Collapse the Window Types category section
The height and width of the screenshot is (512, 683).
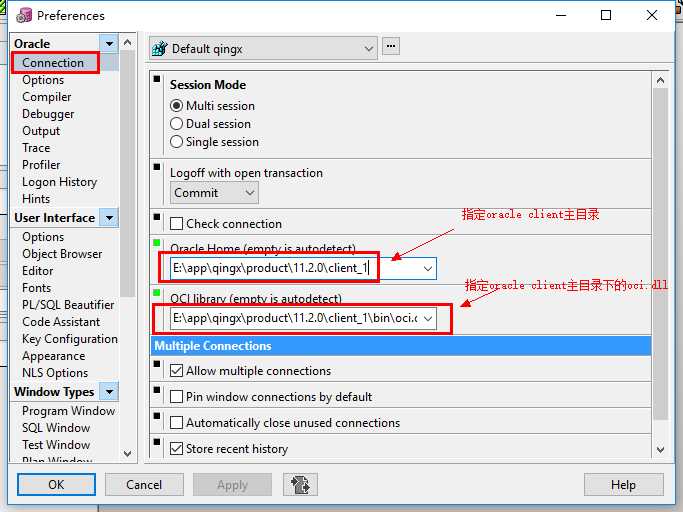109,392
